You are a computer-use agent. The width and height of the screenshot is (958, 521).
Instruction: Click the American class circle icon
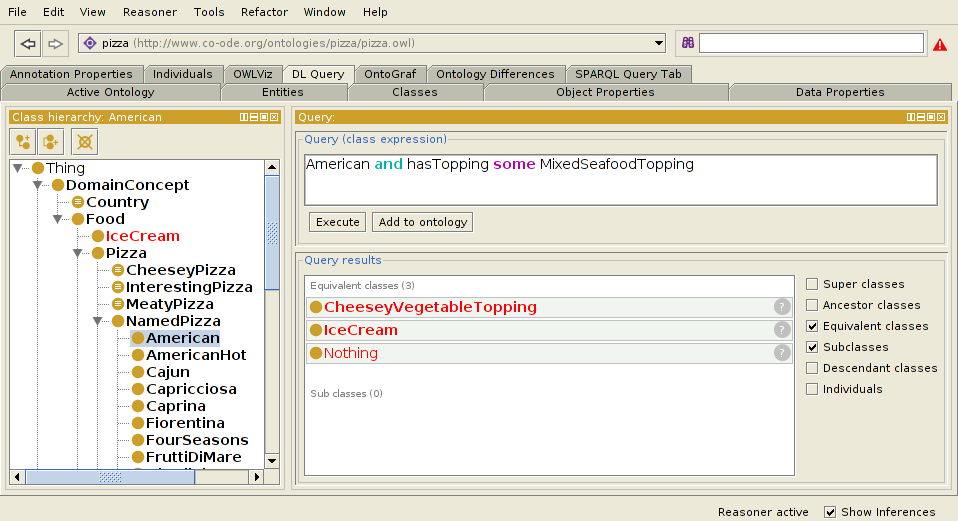point(138,338)
